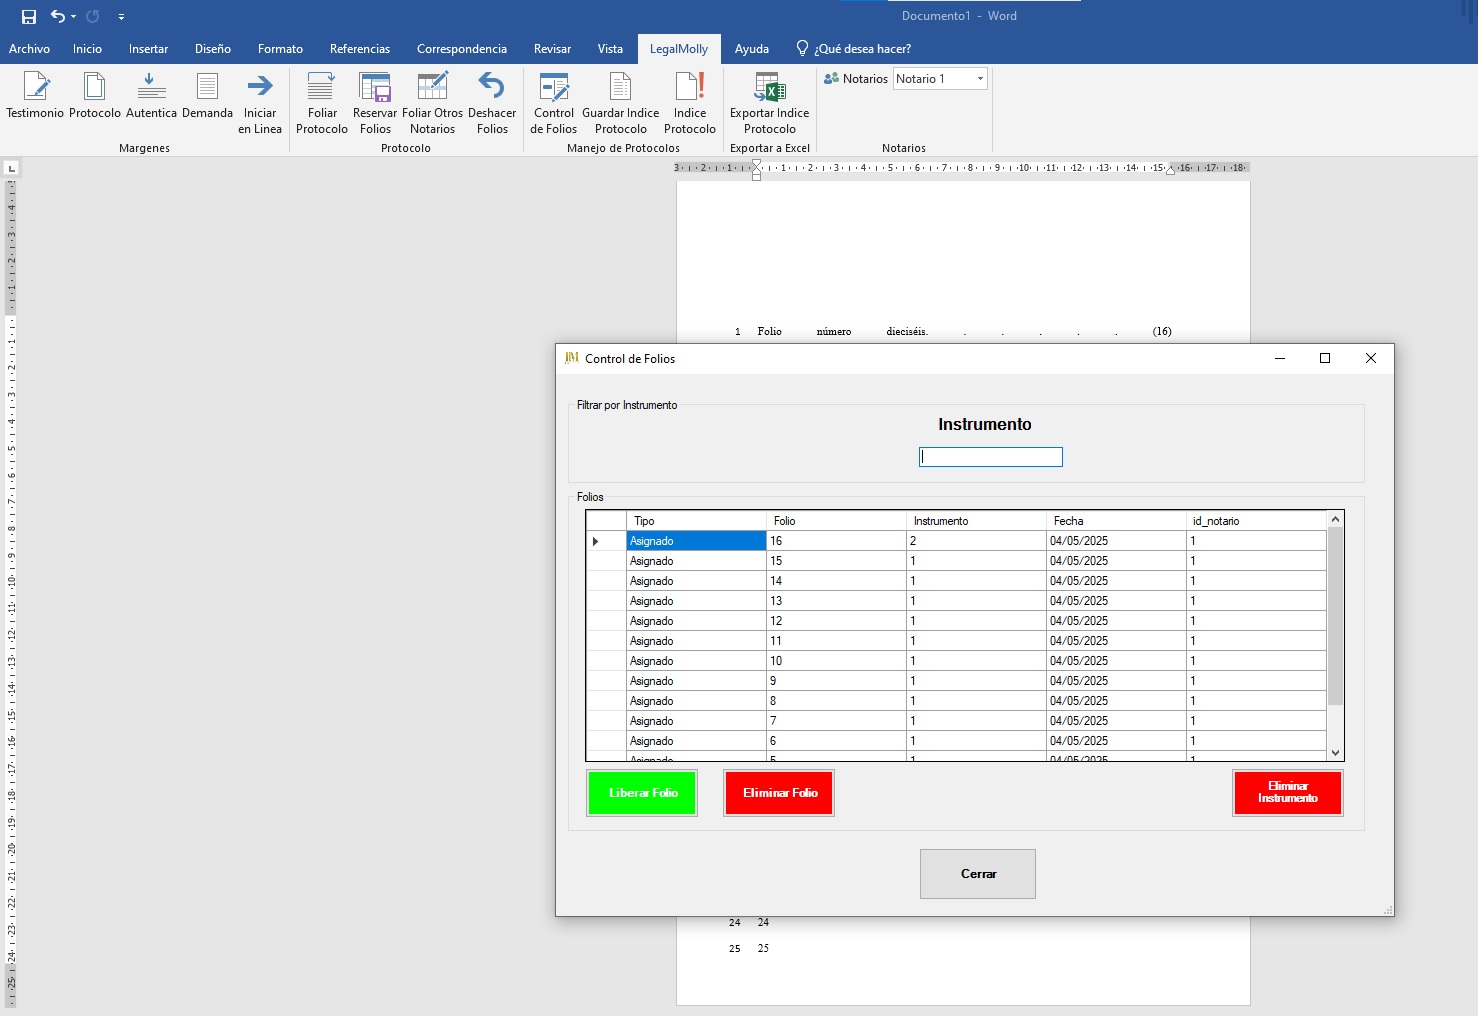The height and width of the screenshot is (1016, 1478).
Task: Switch to the Insertar tab
Action: click(148, 49)
